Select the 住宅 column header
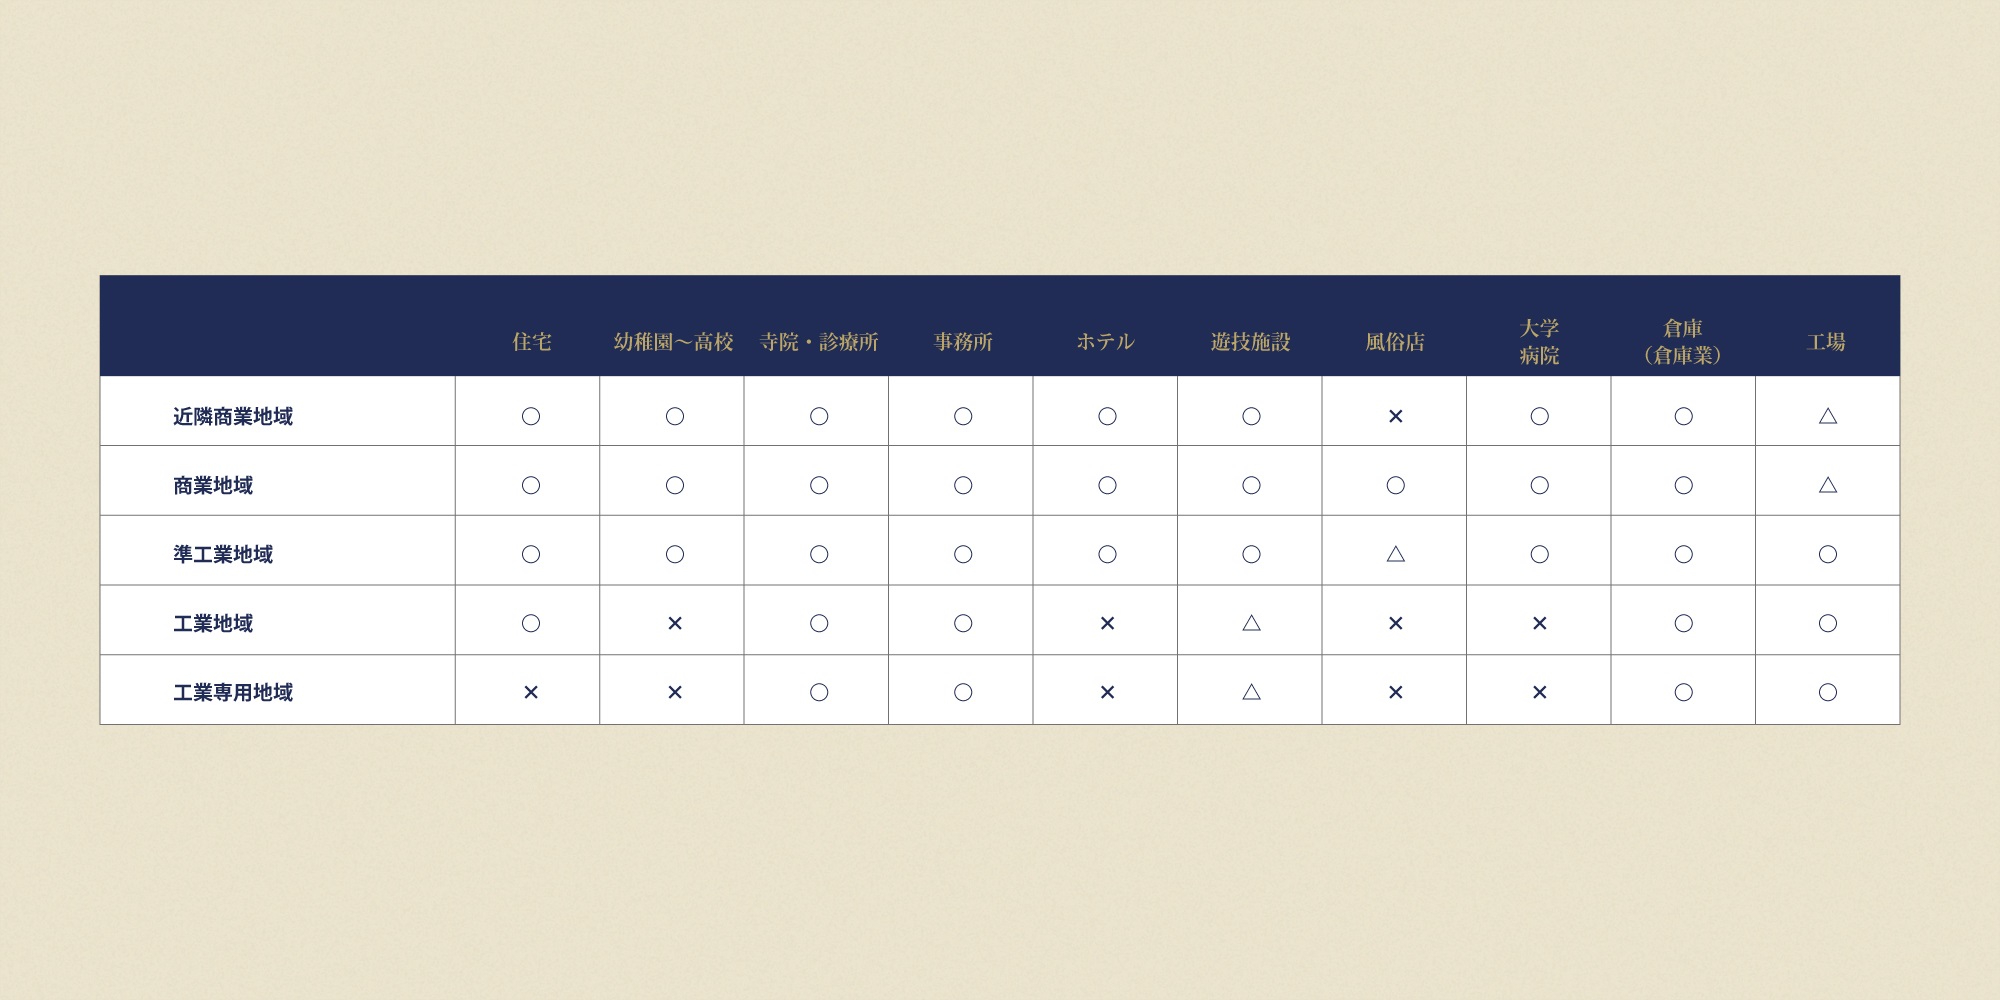 [x=531, y=342]
